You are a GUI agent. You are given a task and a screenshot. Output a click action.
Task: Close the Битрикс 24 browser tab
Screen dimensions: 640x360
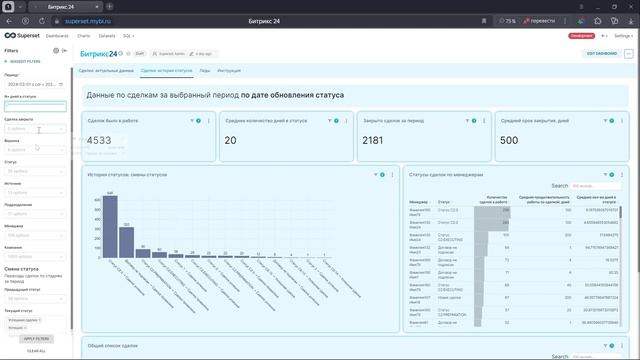[97, 7]
